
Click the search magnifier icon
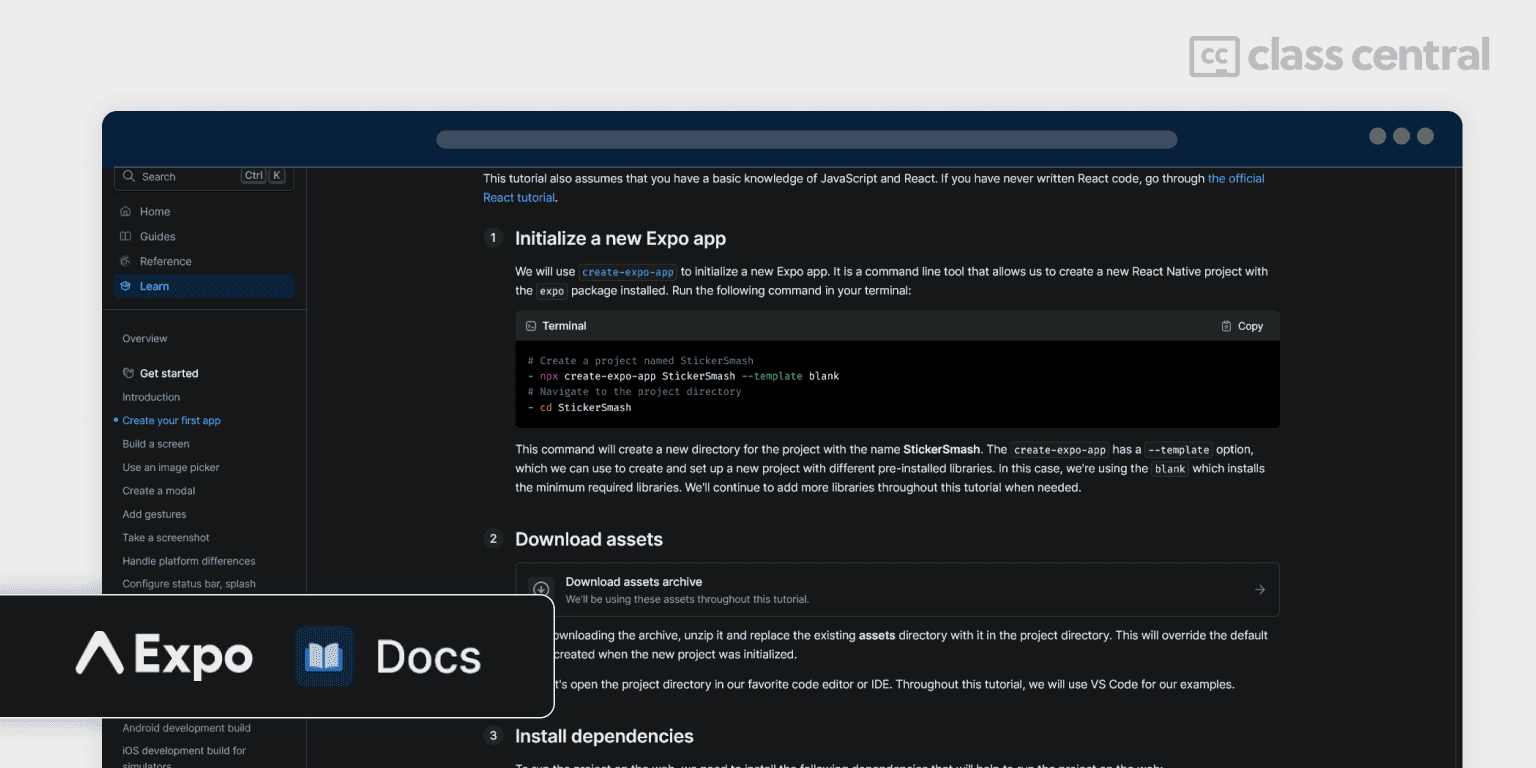(128, 176)
